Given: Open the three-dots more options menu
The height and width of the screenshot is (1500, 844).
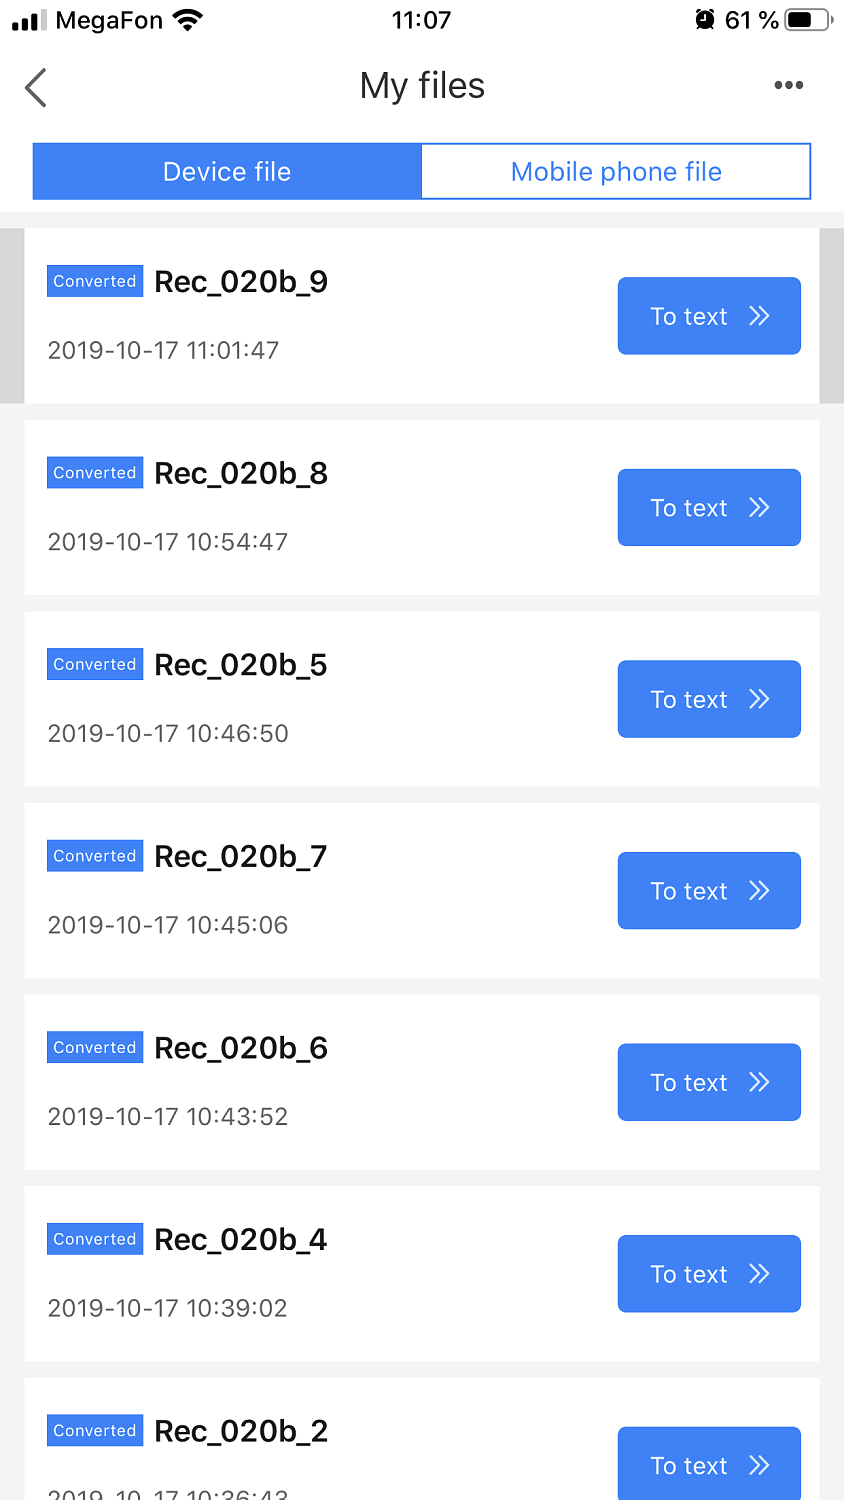Looking at the screenshot, I should (x=788, y=86).
